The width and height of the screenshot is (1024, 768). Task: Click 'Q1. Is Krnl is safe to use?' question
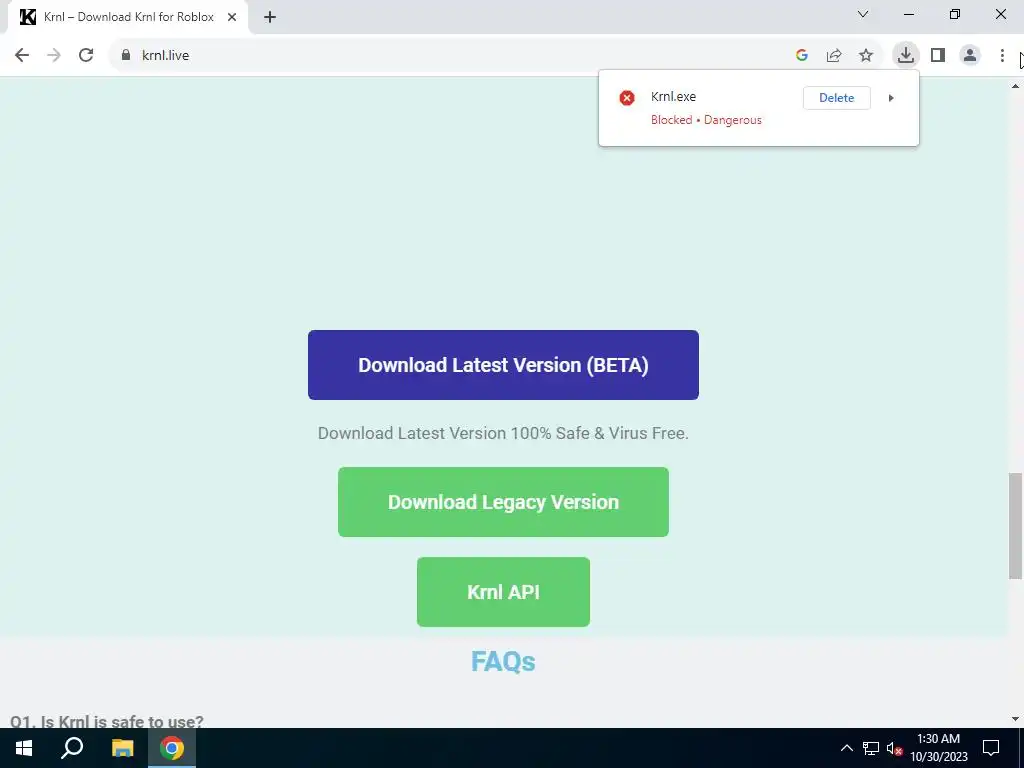point(107,722)
